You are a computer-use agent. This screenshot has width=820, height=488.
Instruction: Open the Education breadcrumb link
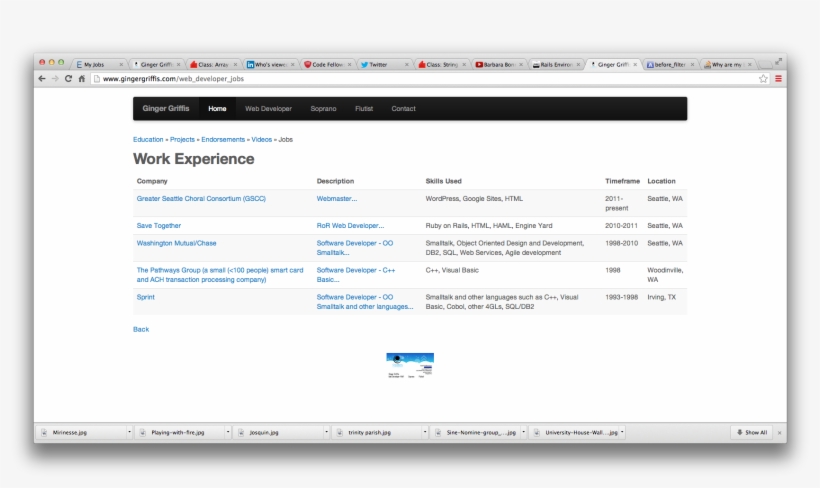pyautogui.click(x=148, y=140)
